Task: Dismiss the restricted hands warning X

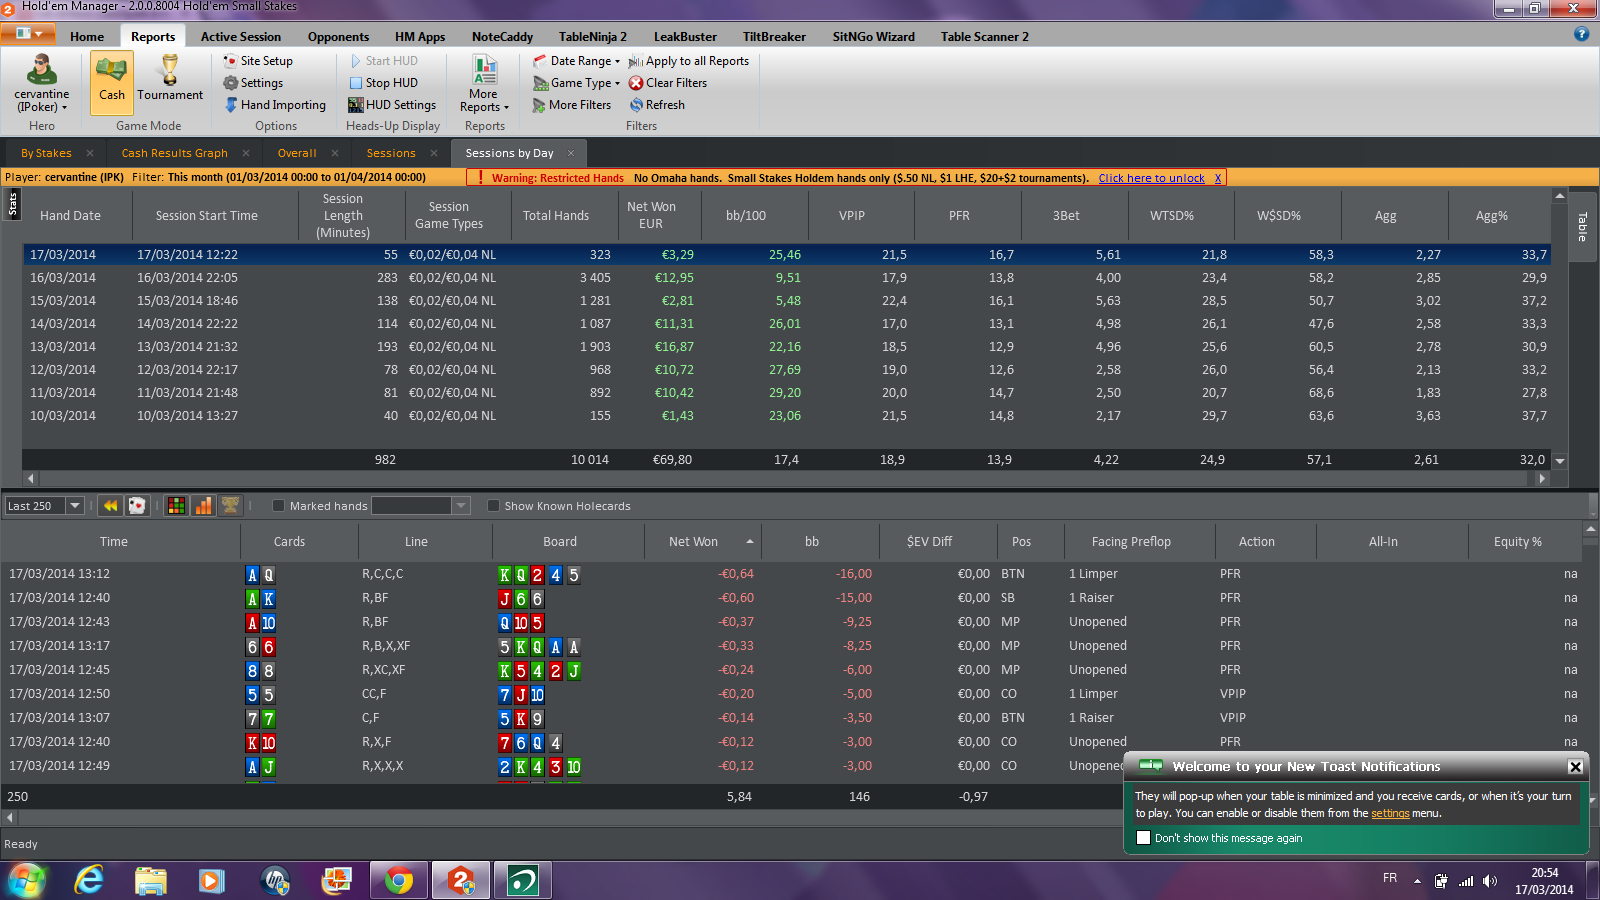Action: [1218, 178]
